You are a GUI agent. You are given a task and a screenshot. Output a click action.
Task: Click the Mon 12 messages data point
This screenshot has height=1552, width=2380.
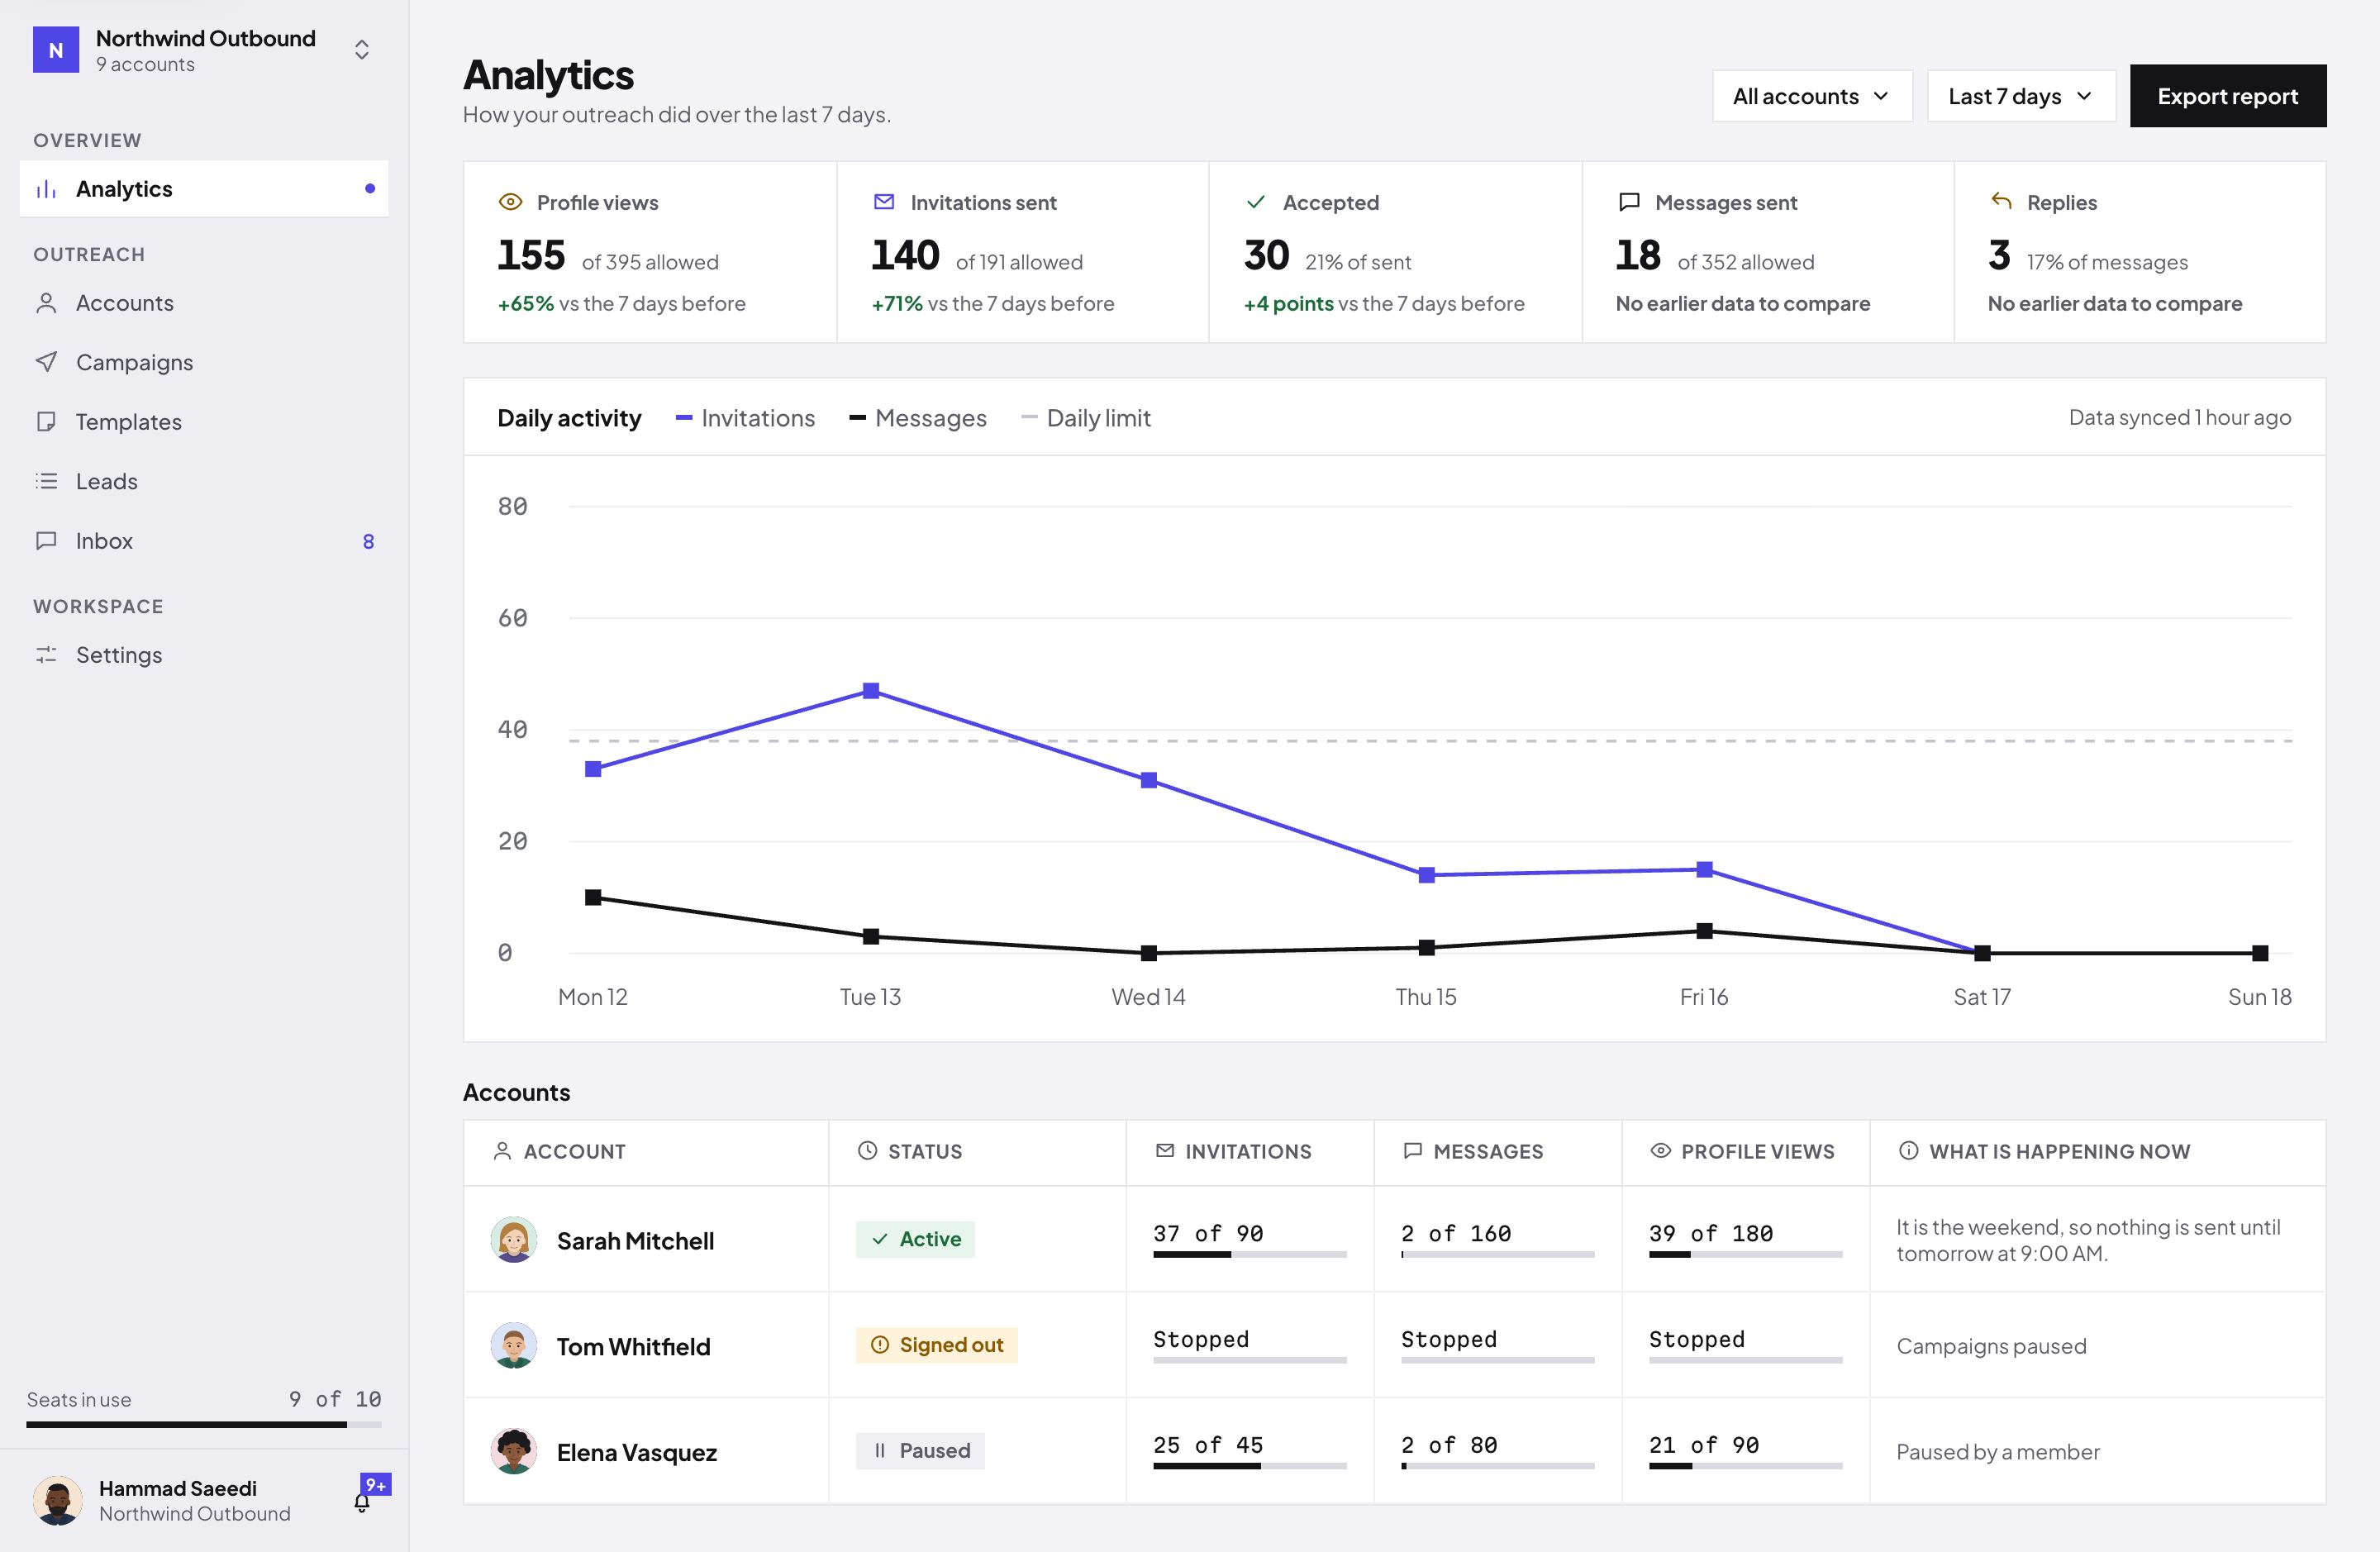point(593,897)
